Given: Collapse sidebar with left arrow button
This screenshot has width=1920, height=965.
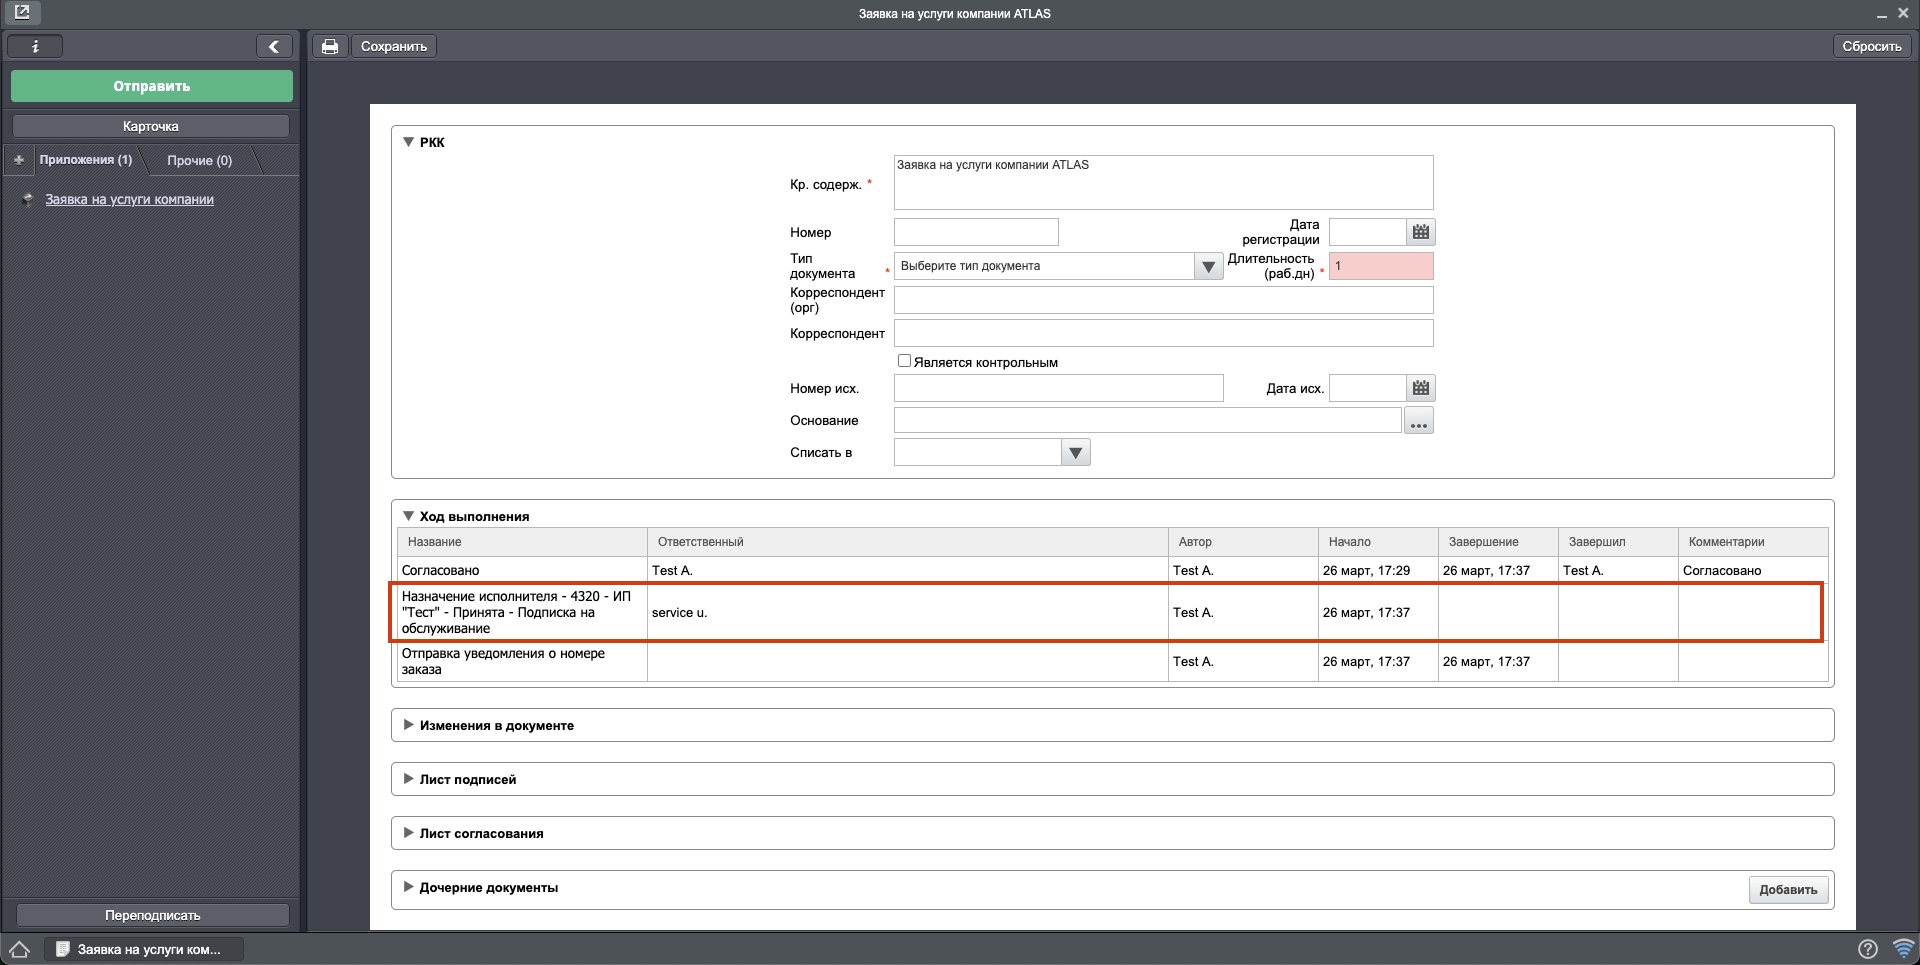Looking at the screenshot, I should click(274, 46).
